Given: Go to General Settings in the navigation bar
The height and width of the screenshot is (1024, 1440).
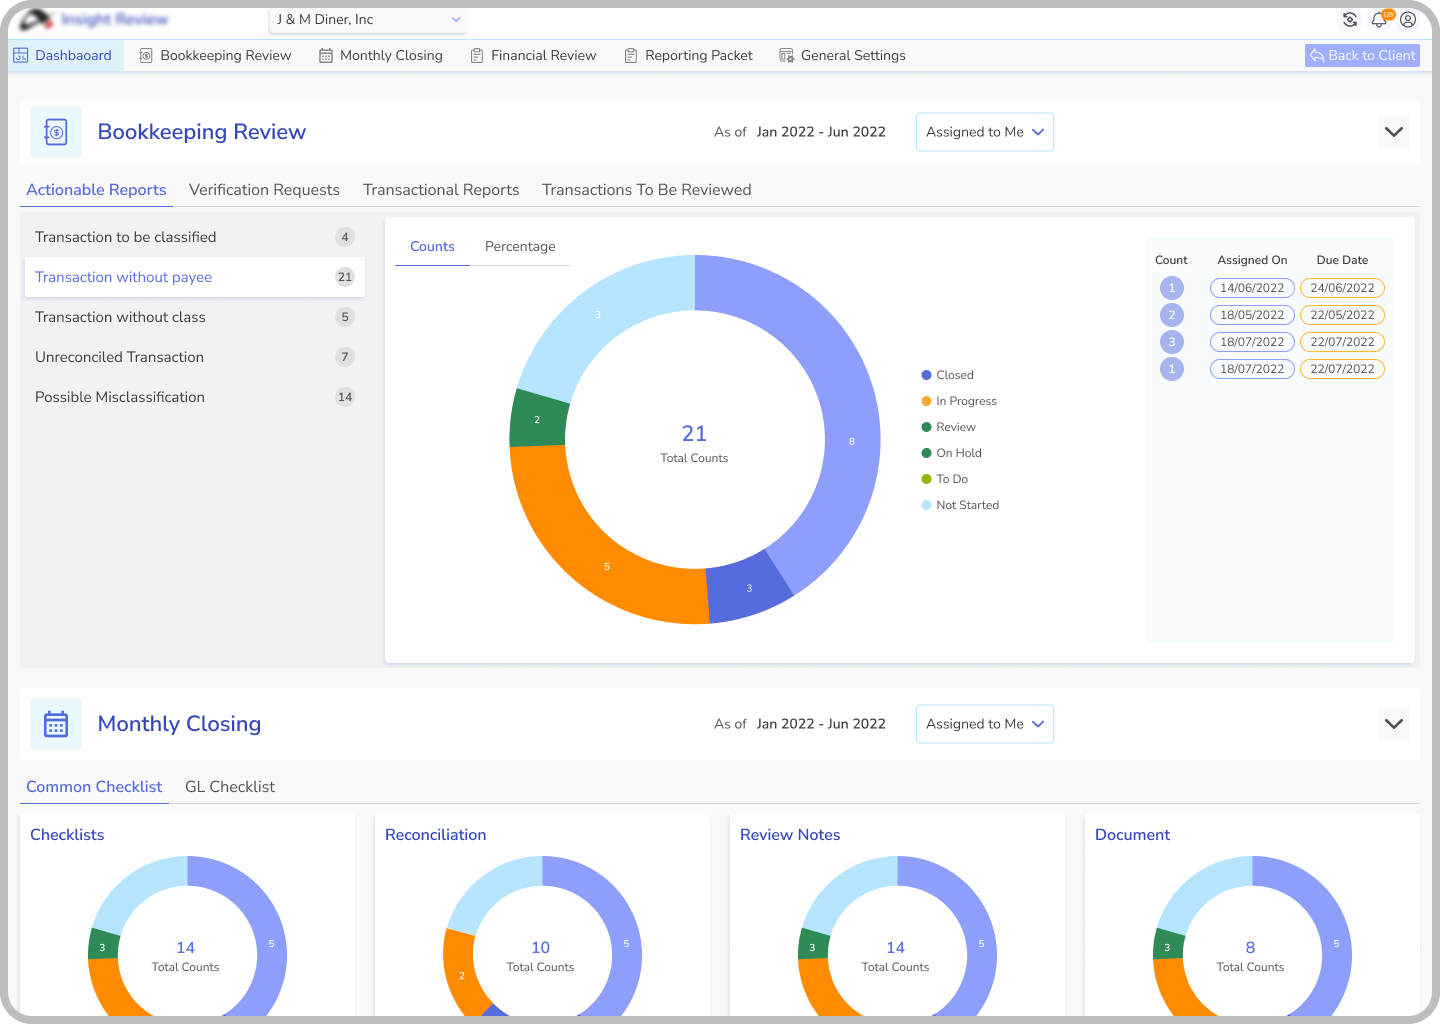Looking at the screenshot, I should [842, 56].
